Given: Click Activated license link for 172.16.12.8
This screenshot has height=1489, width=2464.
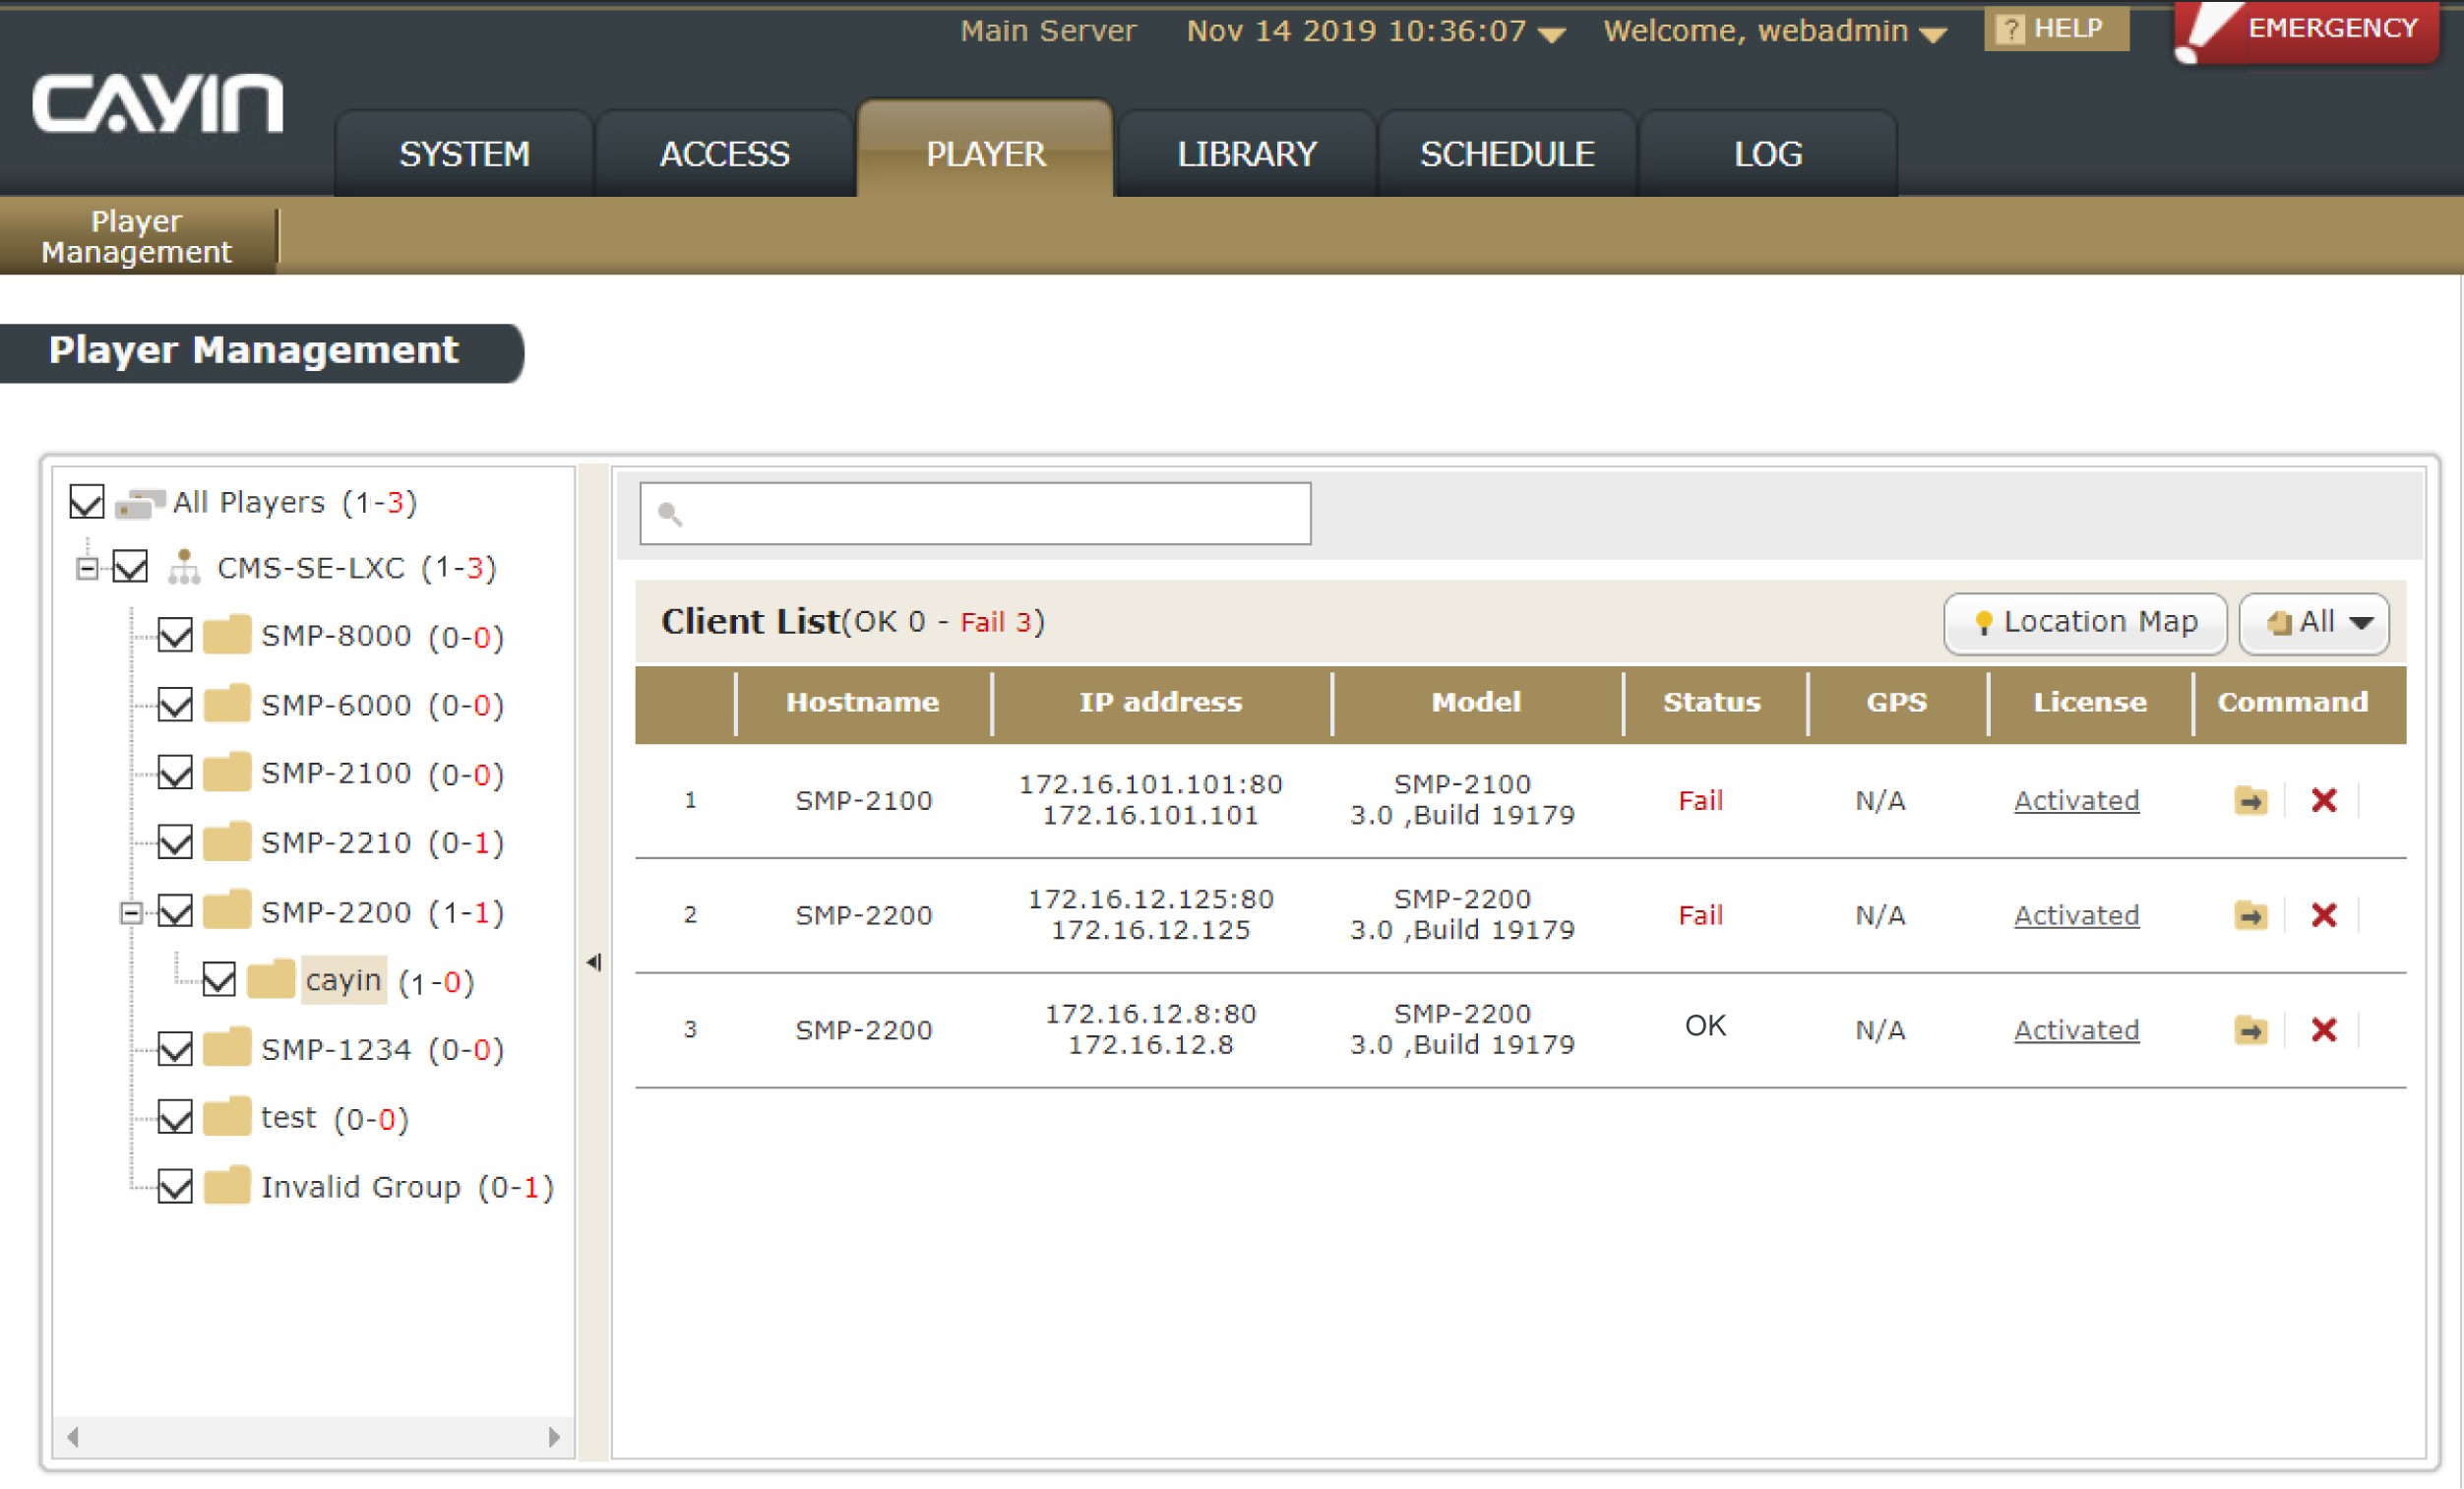Looking at the screenshot, I should click(2077, 1031).
